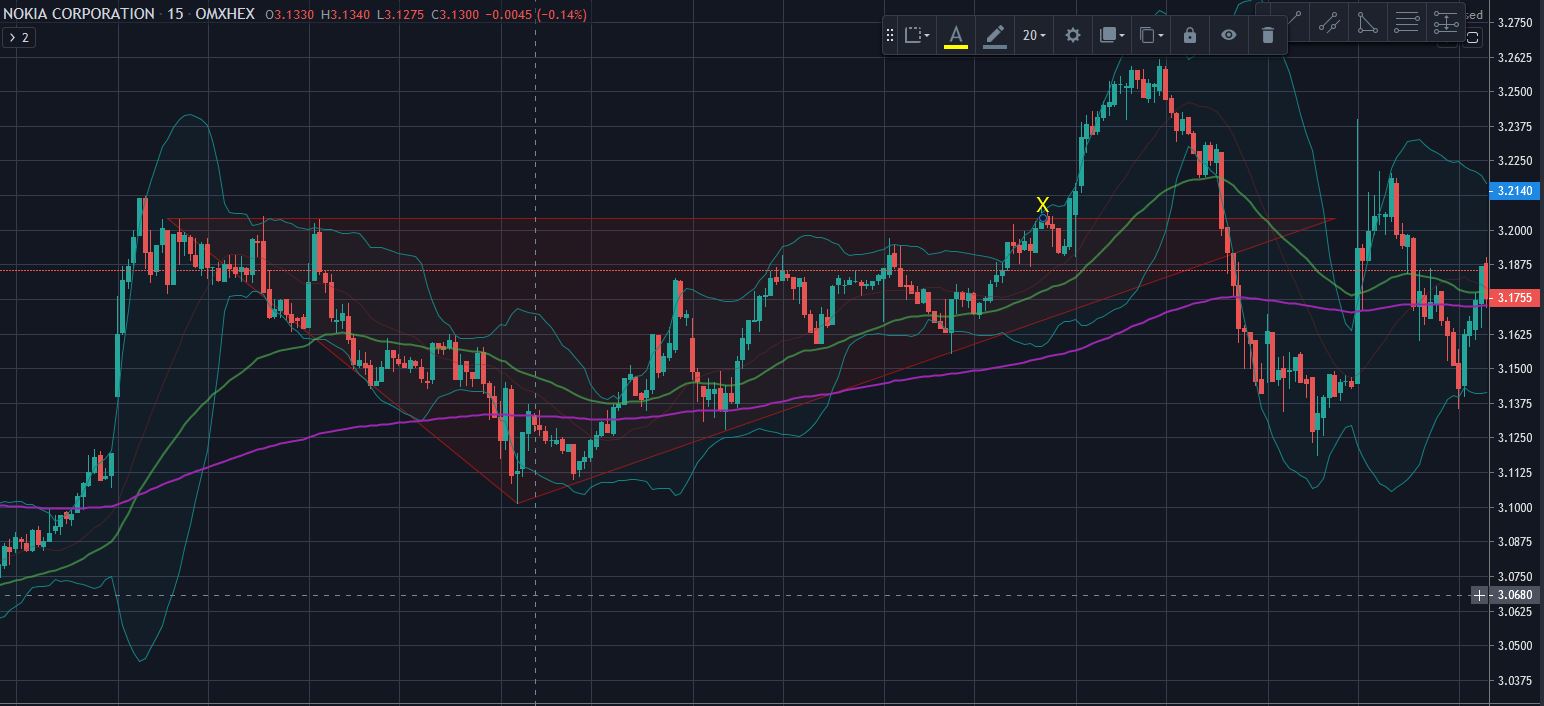1544x706 pixels.
Task: Expand the collapsed indicators legend '2'
Action: (x=18, y=37)
